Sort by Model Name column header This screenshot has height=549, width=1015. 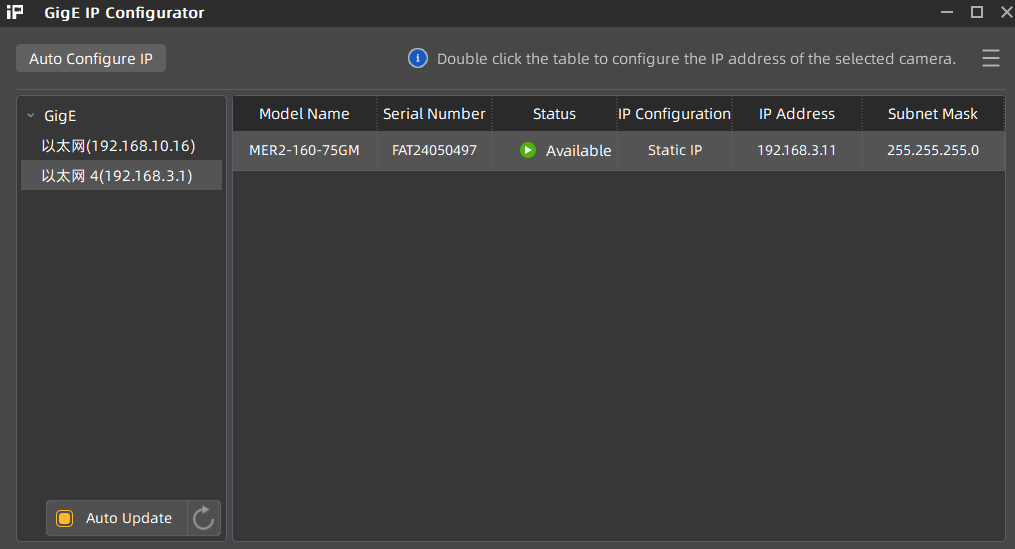click(x=304, y=114)
